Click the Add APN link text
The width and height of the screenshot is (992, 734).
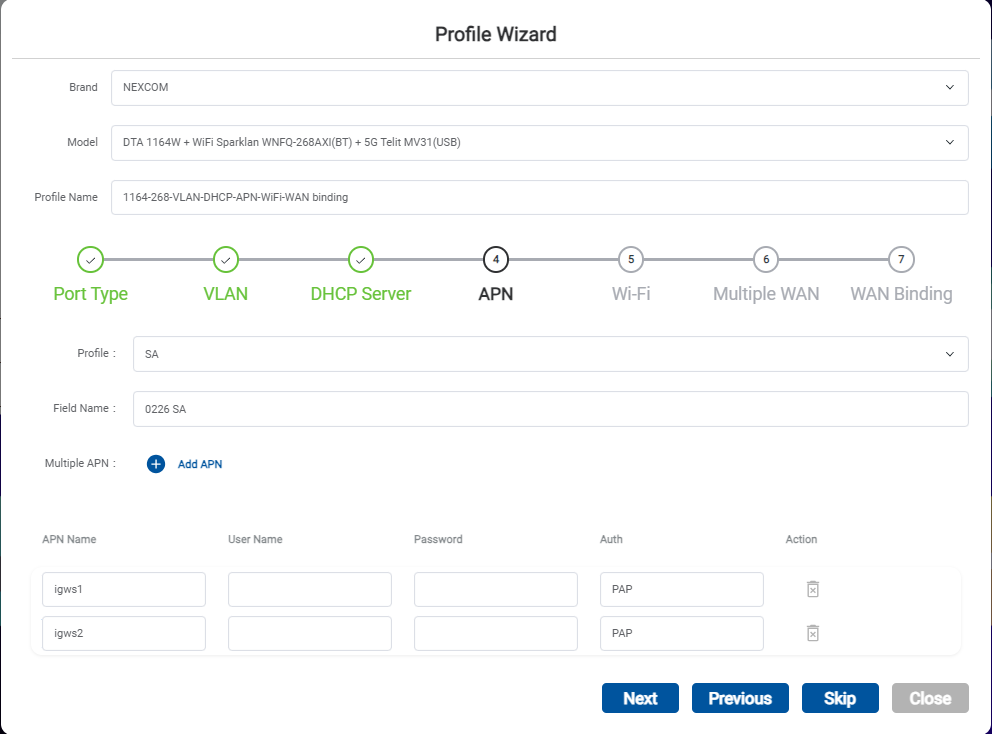(200, 464)
